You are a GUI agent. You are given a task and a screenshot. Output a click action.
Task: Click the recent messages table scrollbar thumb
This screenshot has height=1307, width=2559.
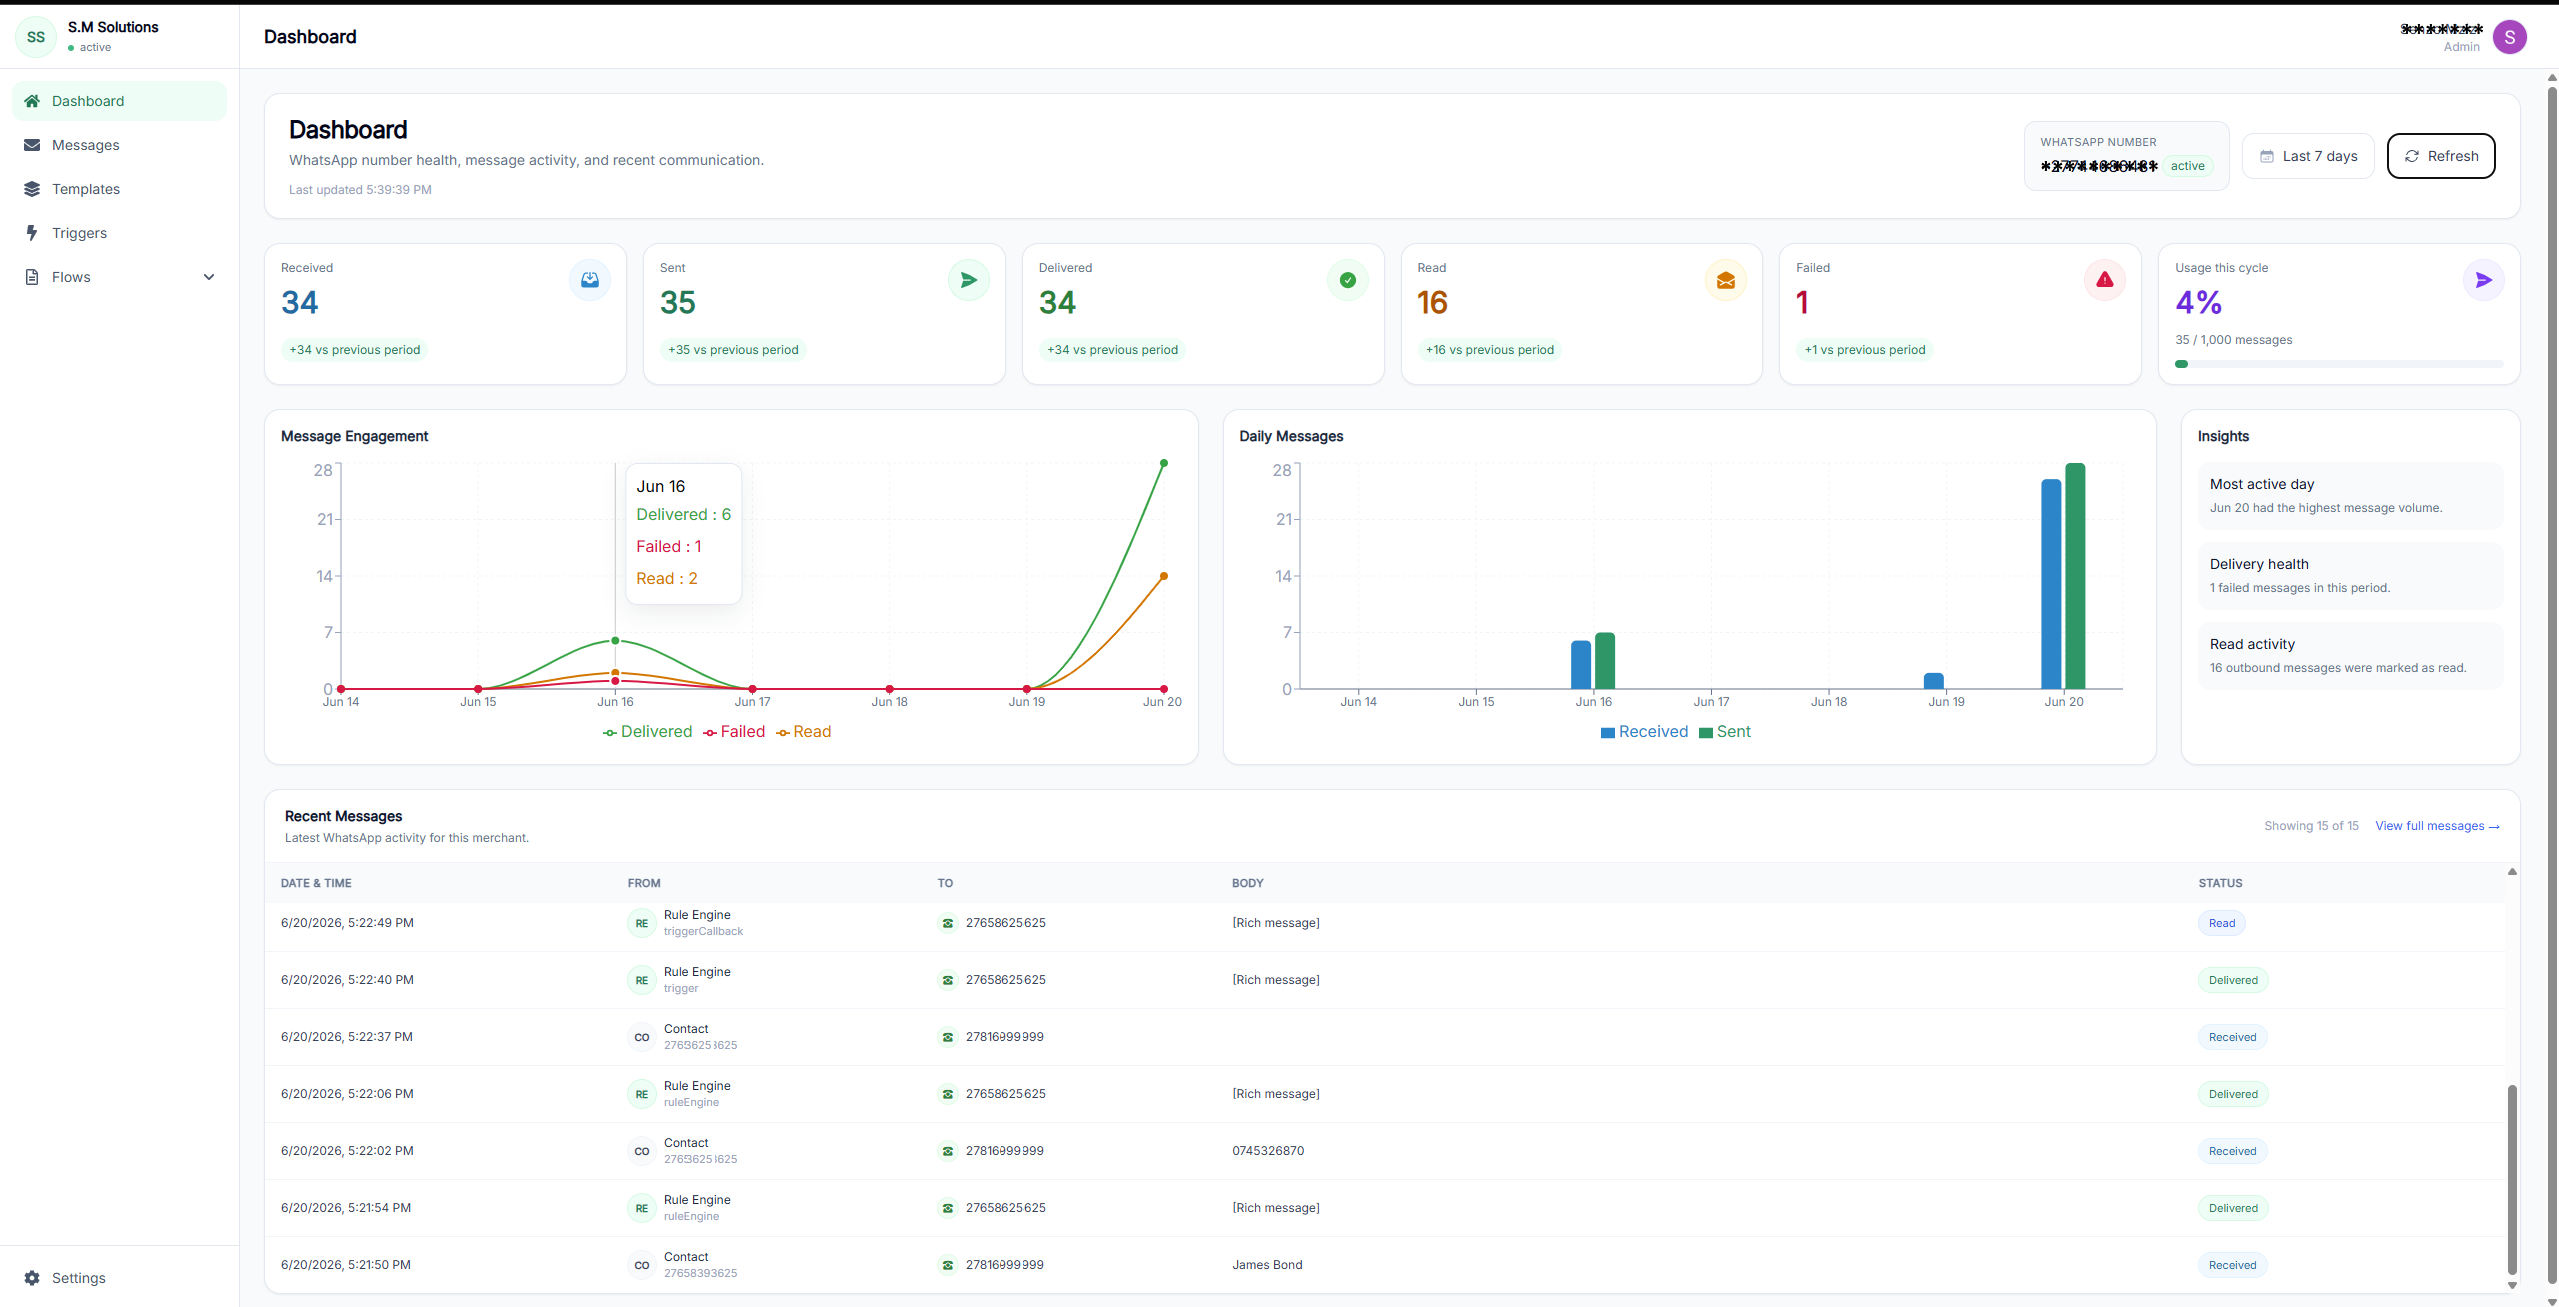tap(2511, 1180)
